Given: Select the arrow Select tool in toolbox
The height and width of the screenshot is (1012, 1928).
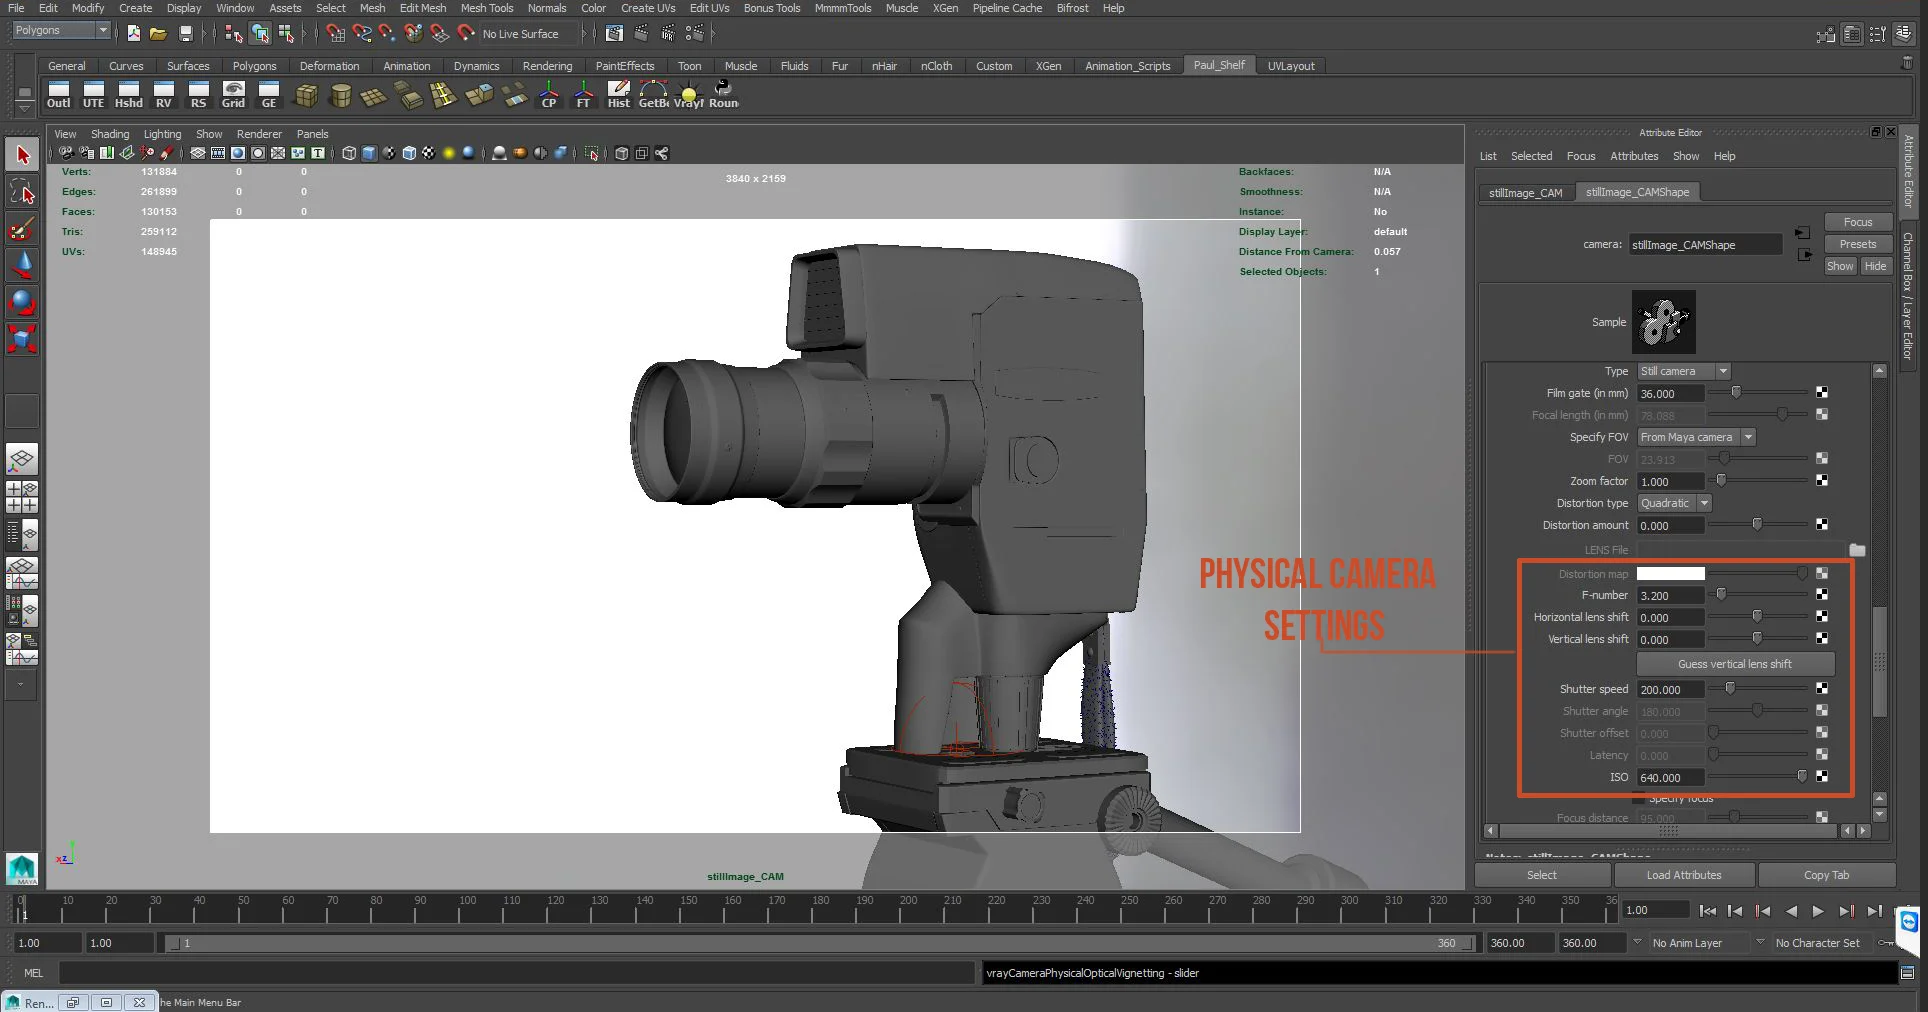Looking at the screenshot, I should [22, 155].
